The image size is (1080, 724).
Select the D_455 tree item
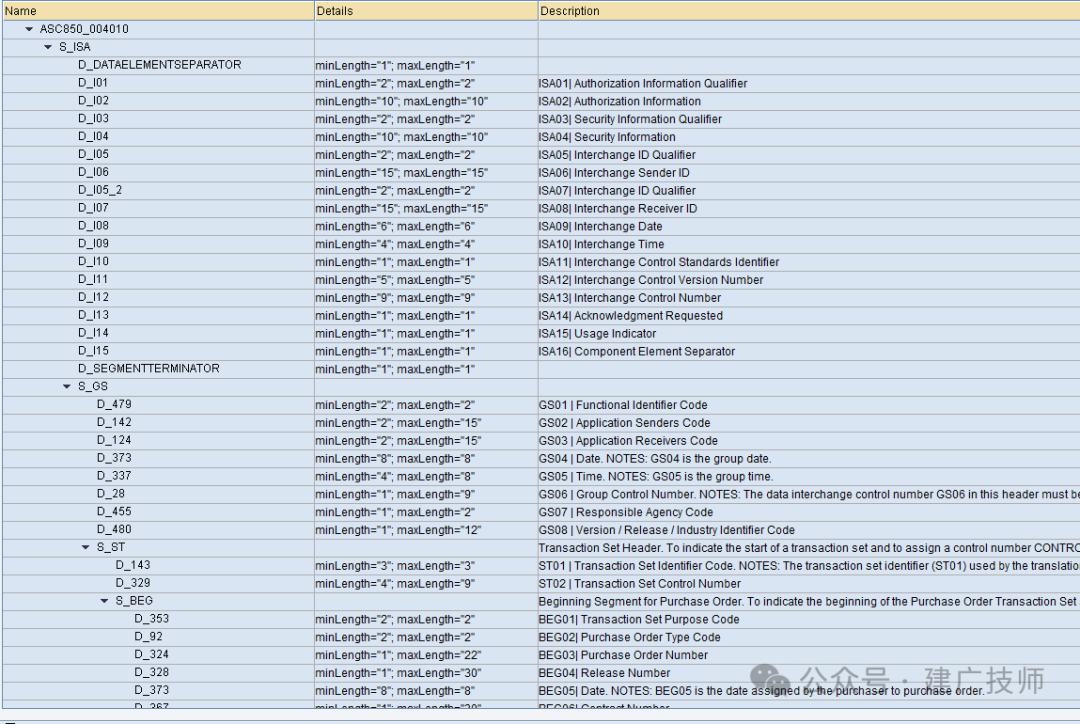[x=114, y=512]
